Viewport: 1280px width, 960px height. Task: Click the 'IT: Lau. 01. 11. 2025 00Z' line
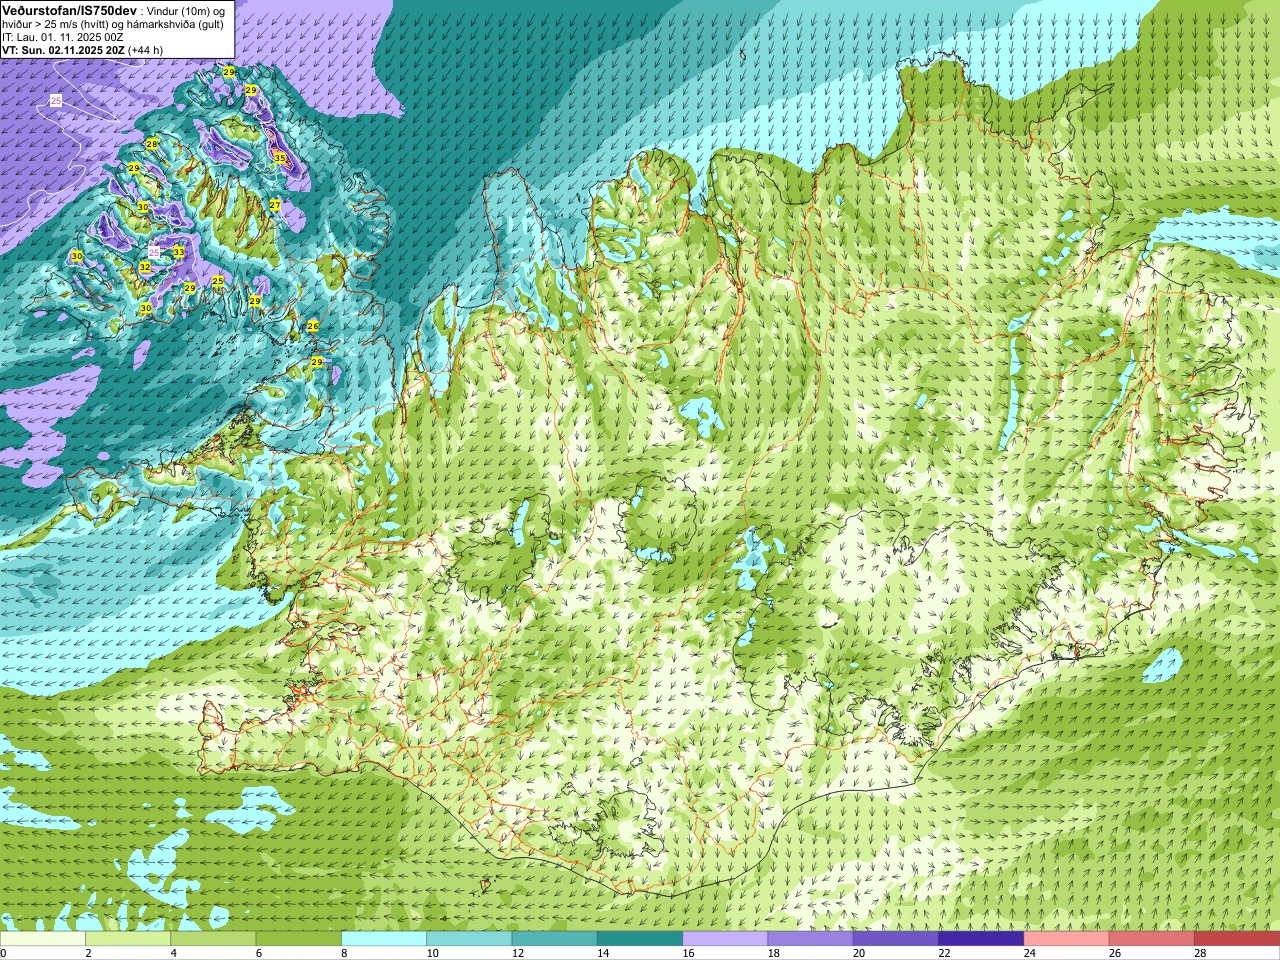click(63, 37)
